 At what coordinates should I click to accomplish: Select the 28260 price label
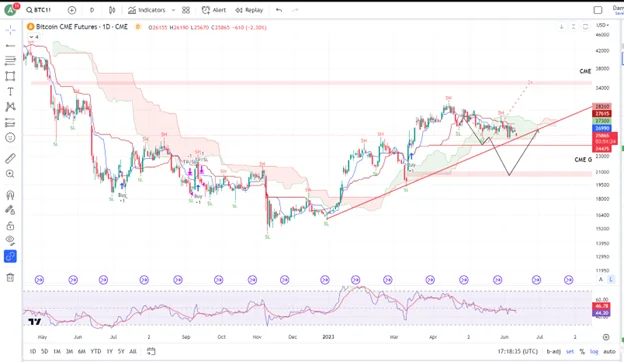pos(602,106)
